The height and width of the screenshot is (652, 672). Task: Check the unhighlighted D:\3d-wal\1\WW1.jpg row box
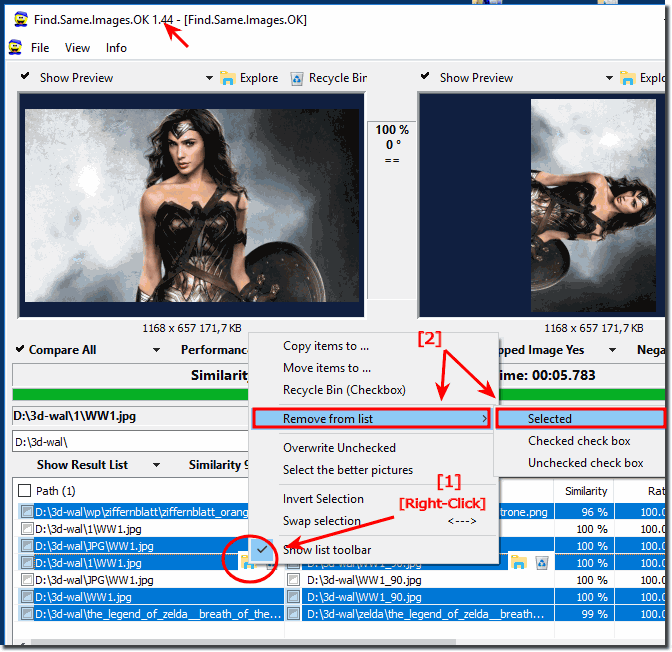coord(27,529)
